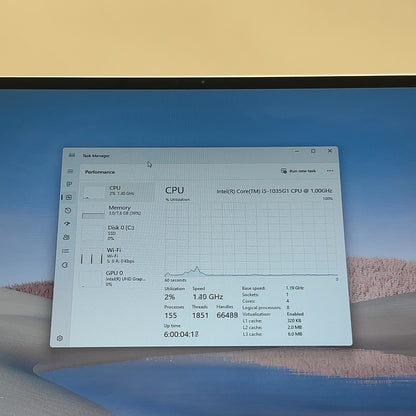Open the App history page icon
This screenshot has height=416, width=416.
click(68, 210)
